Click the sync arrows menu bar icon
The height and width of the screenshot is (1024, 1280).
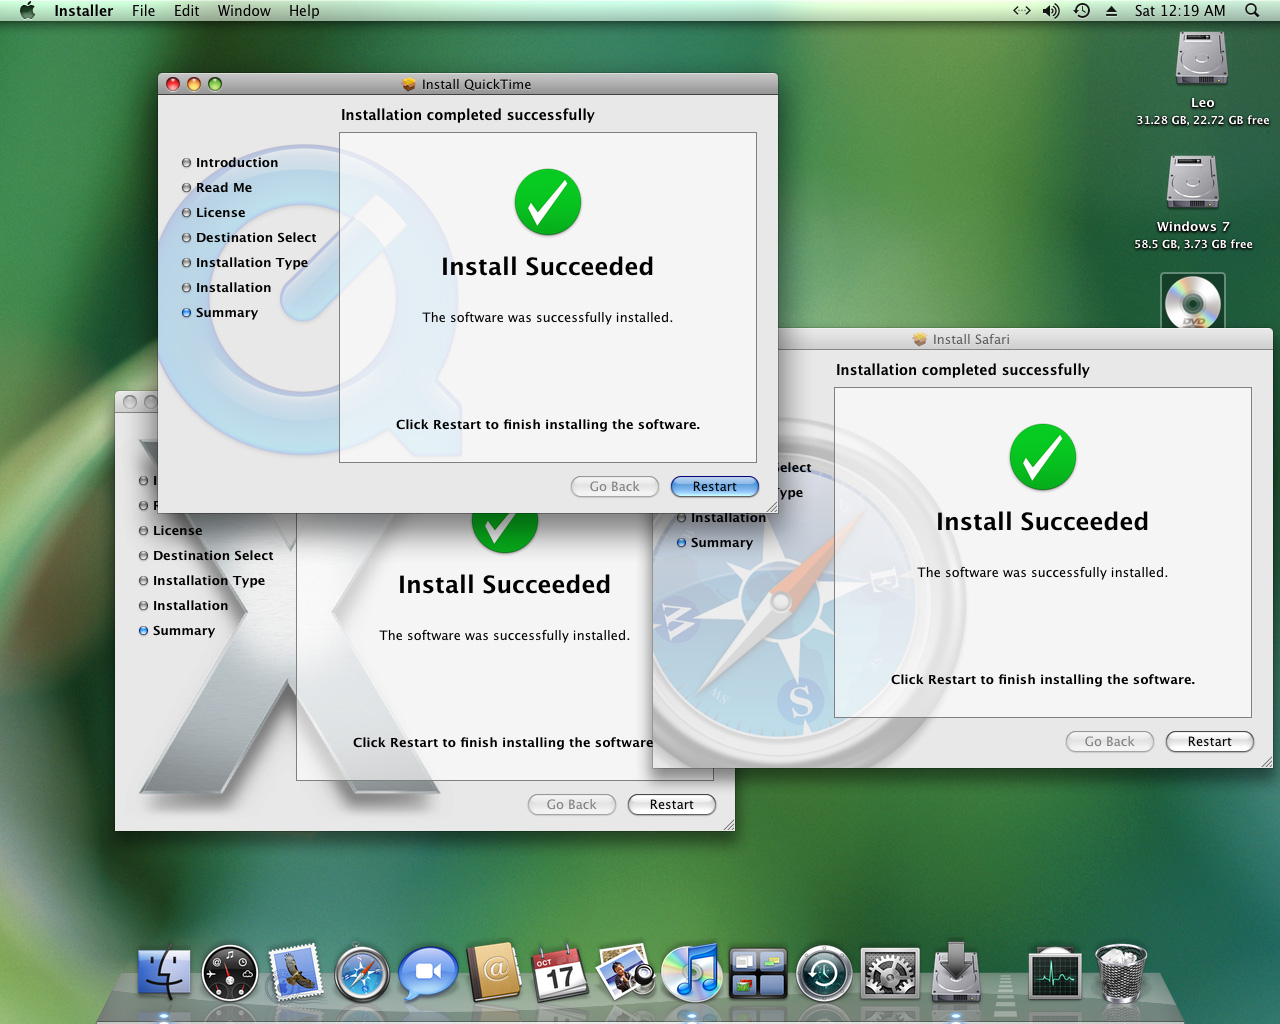pos(1022,11)
